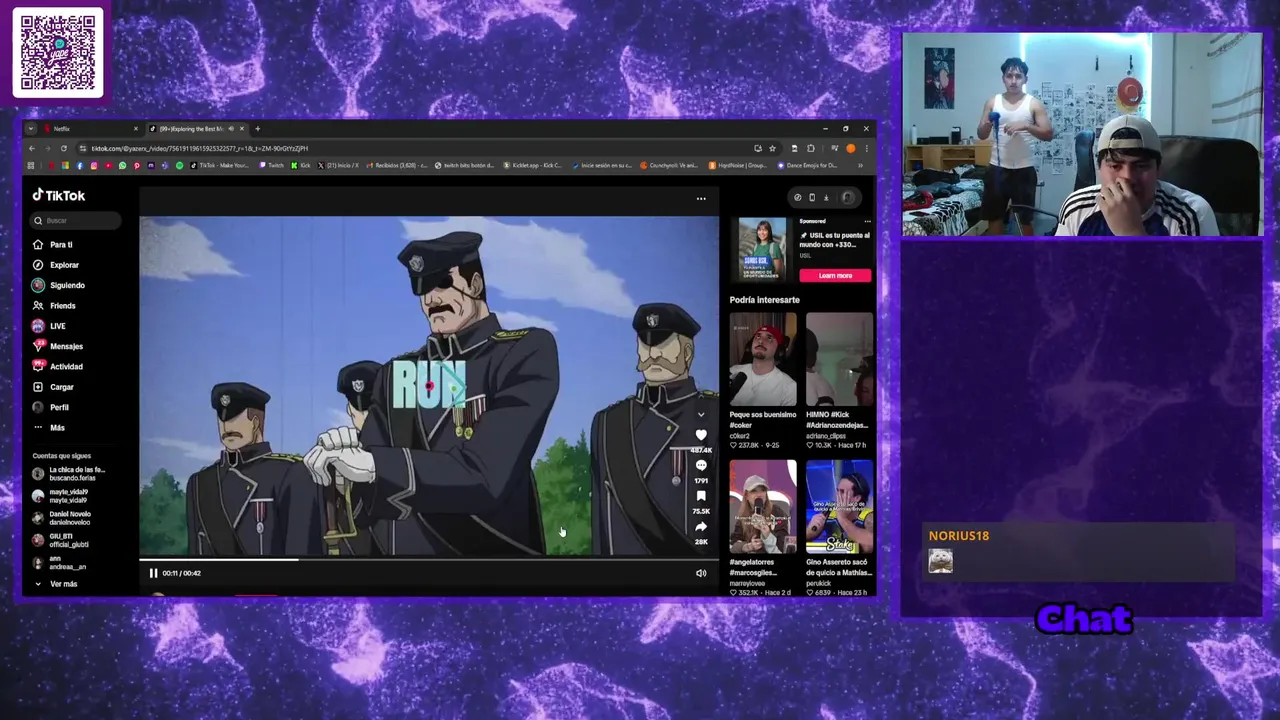Image resolution: width=1280 pixels, height=720 pixels.
Task: Open the TikTok header profile avatar
Action: [847, 198]
